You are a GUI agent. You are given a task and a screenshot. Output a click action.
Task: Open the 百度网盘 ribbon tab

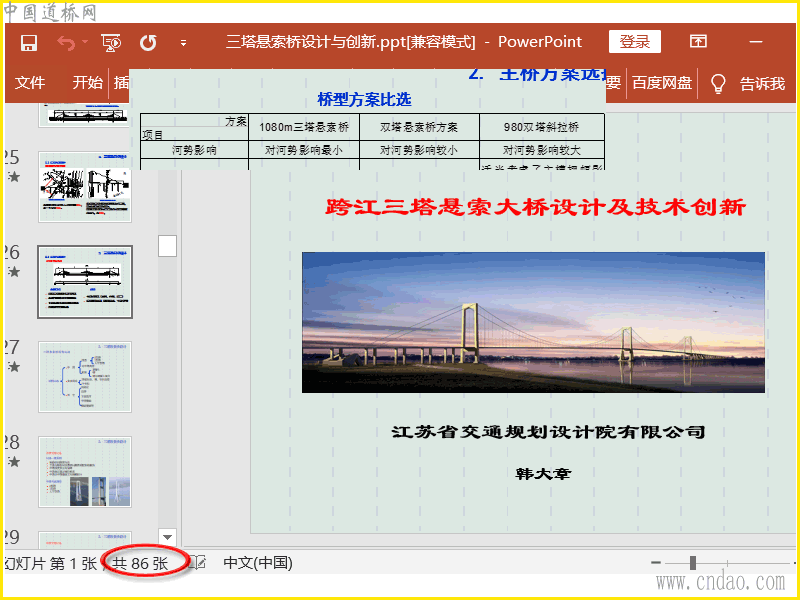pyautogui.click(x=662, y=83)
